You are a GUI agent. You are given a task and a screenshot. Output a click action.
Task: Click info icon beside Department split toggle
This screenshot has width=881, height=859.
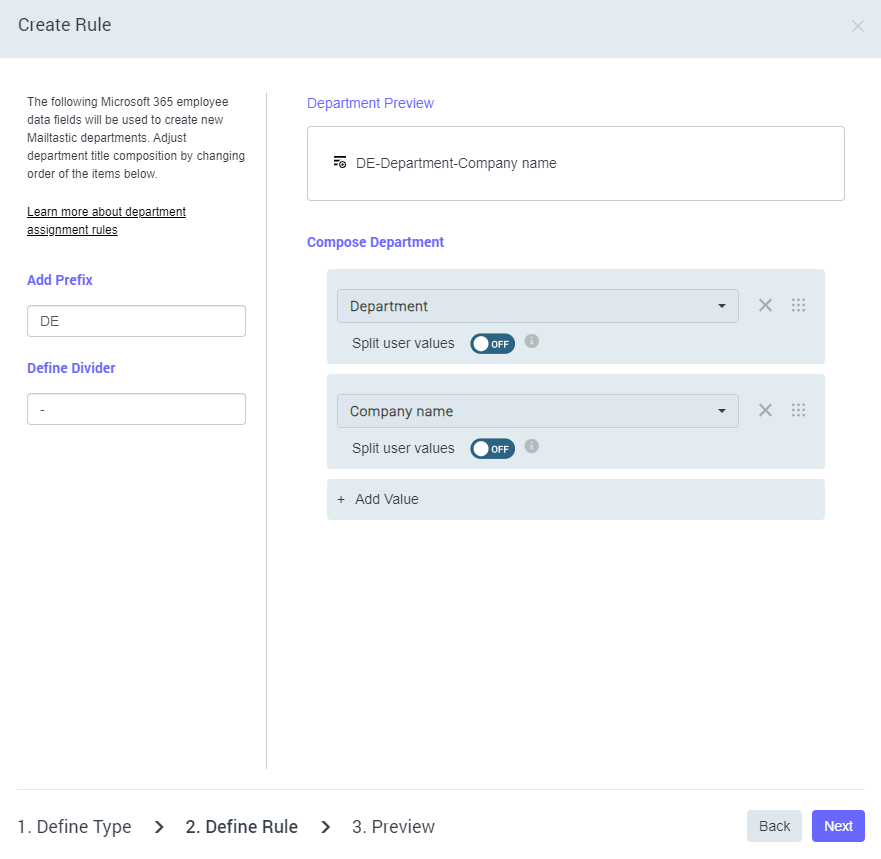(532, 341)
